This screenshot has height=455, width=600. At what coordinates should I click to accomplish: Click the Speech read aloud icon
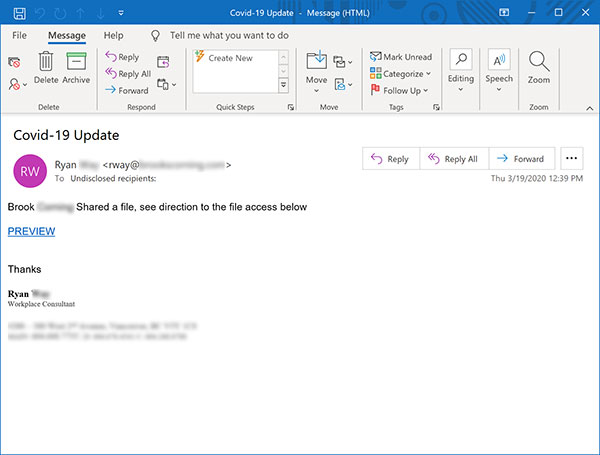499,59
